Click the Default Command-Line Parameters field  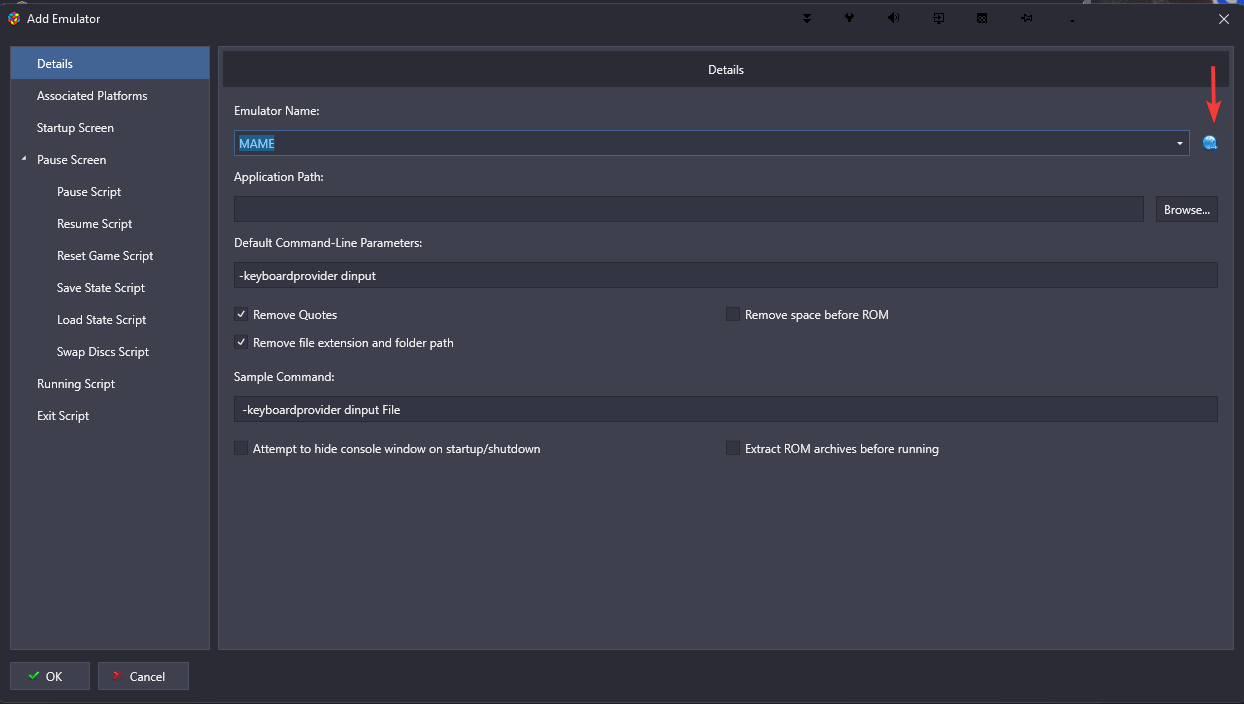click(726, 275)
